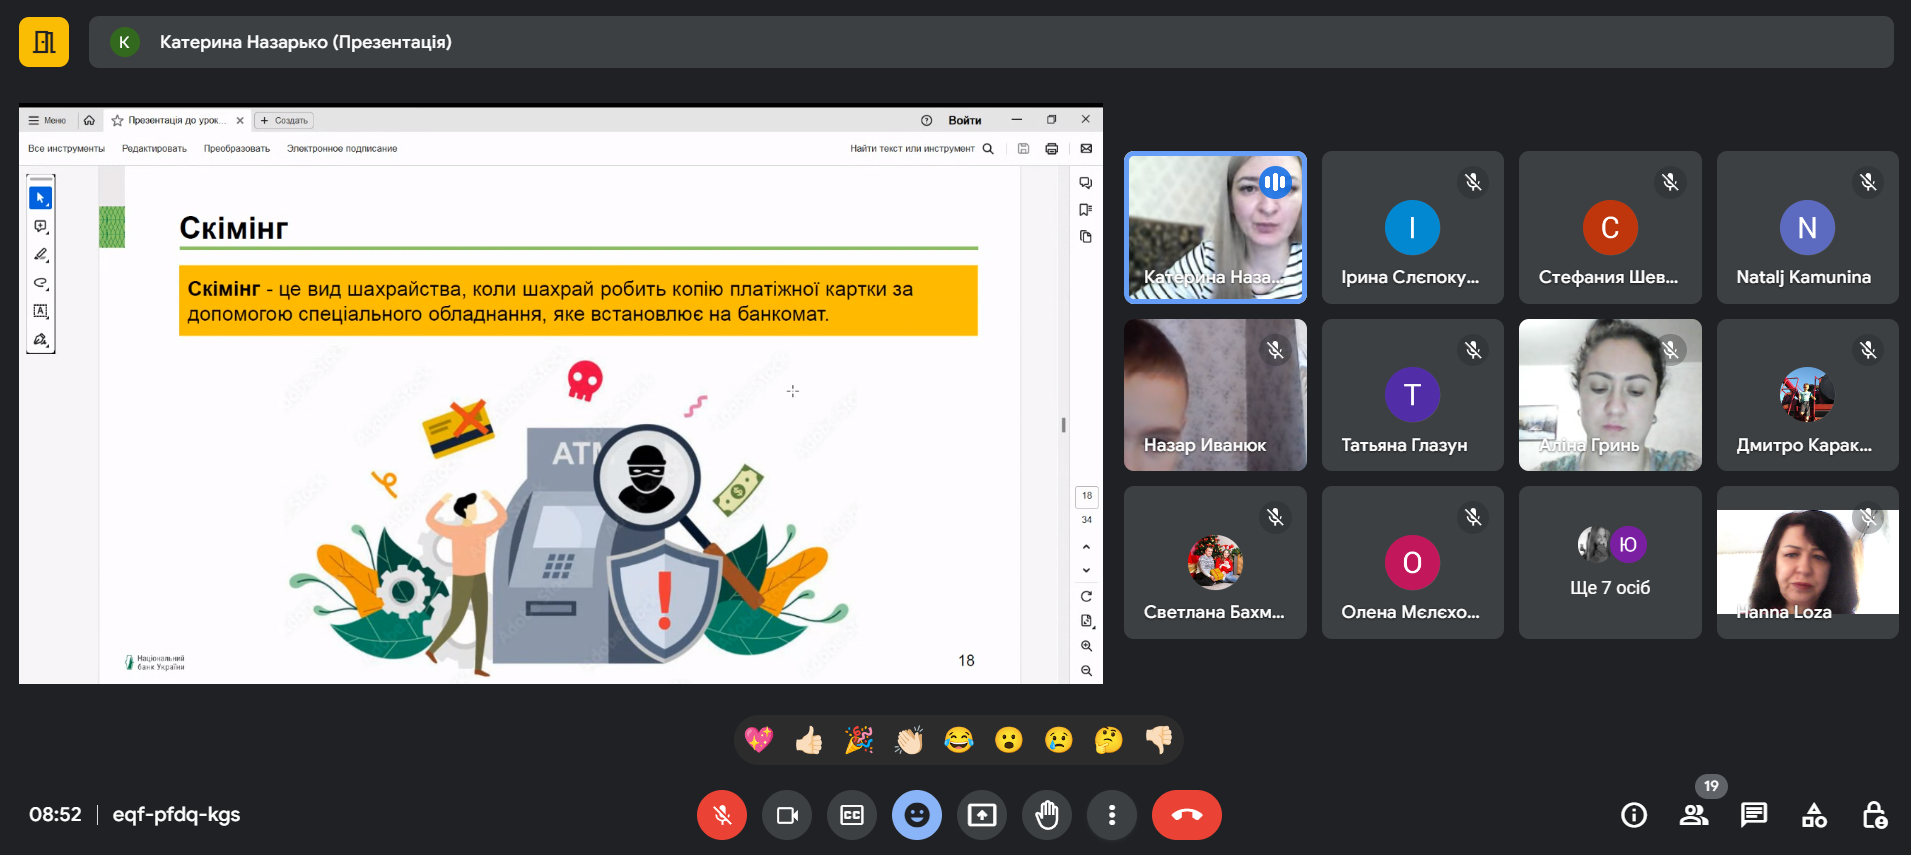
Task: Send the party popper reaction
Action: point(859,740)
